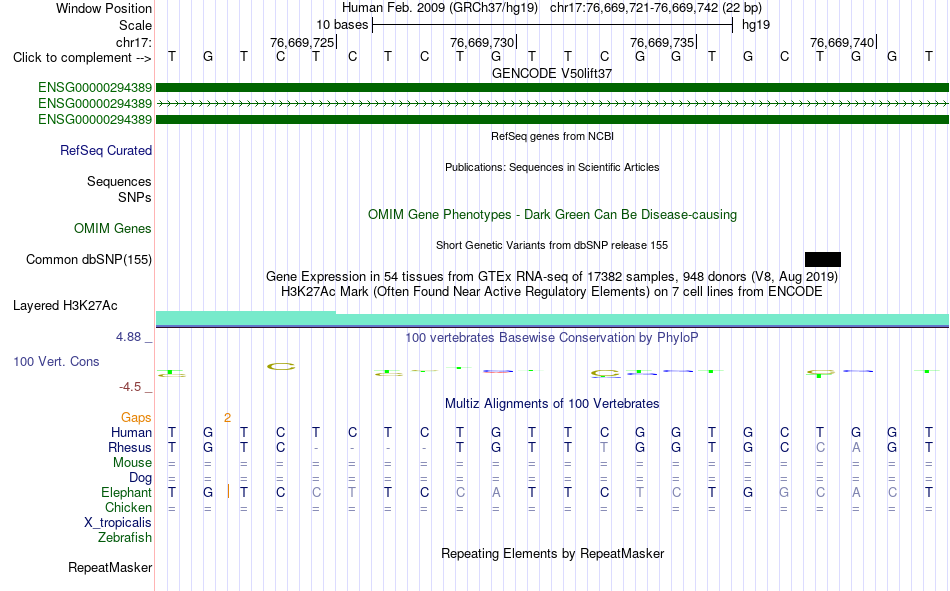Click the orange '2' in Gaps row

(x=227, y=418)
